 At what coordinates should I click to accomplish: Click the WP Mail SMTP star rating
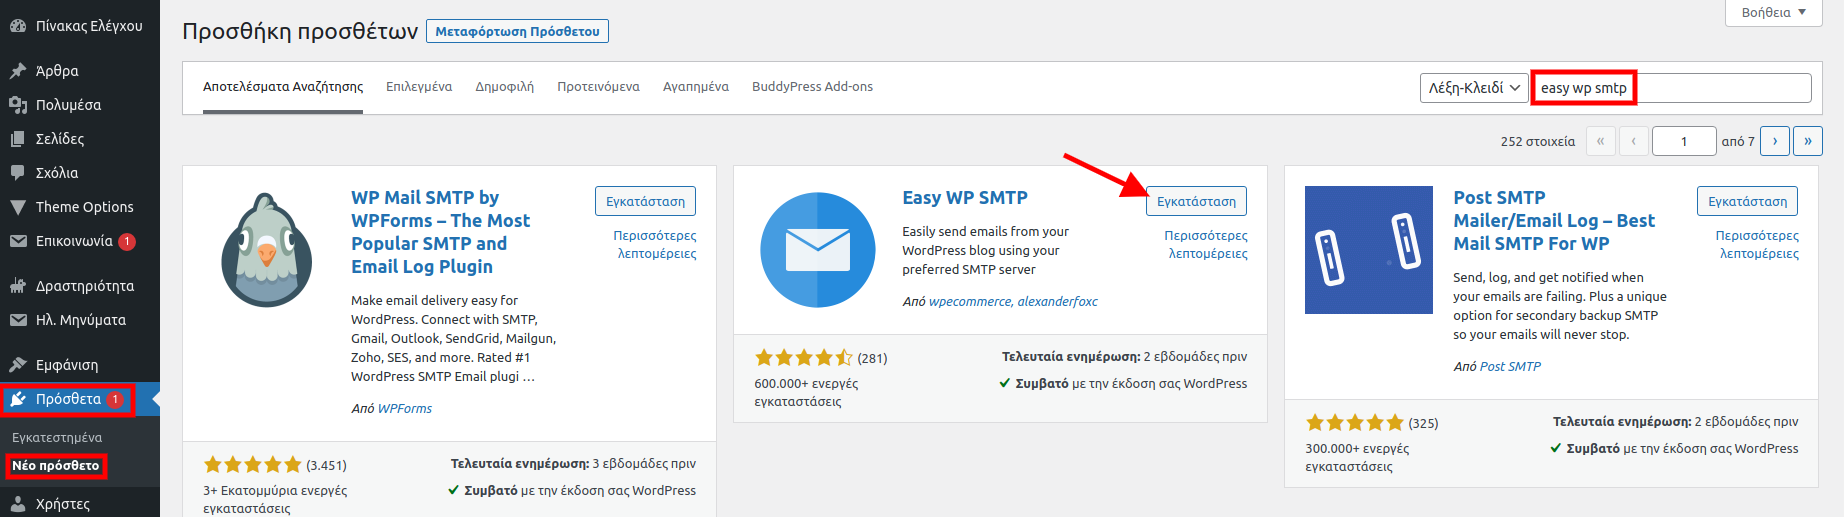(x=252, y=465)
